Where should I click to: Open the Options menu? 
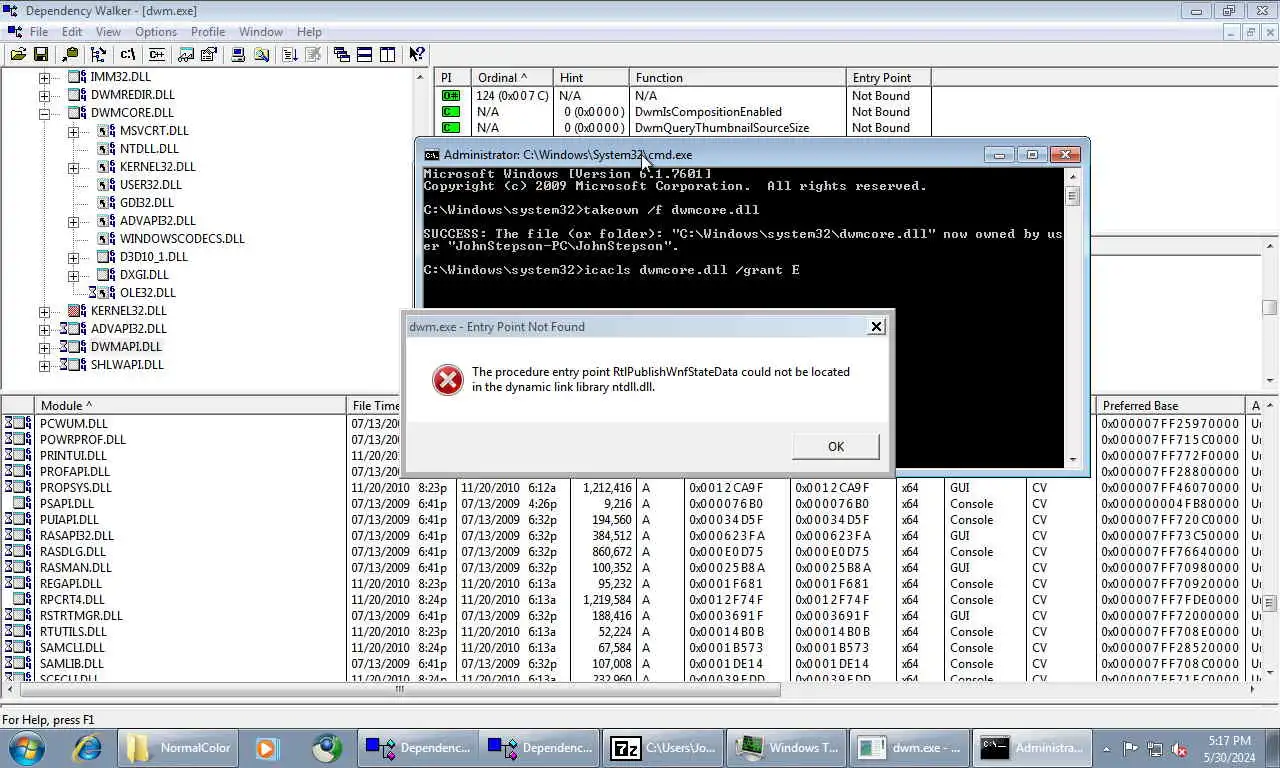click(156, 32)
